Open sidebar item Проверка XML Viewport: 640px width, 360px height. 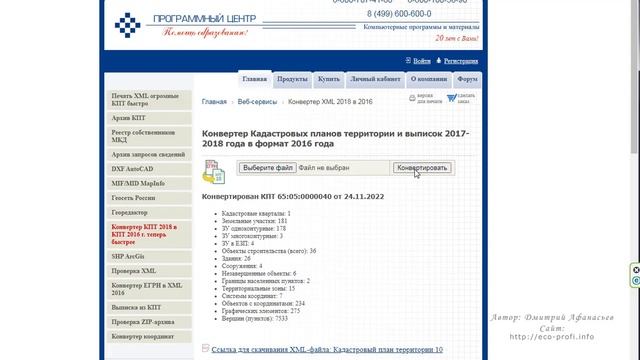tap(149, 271)
